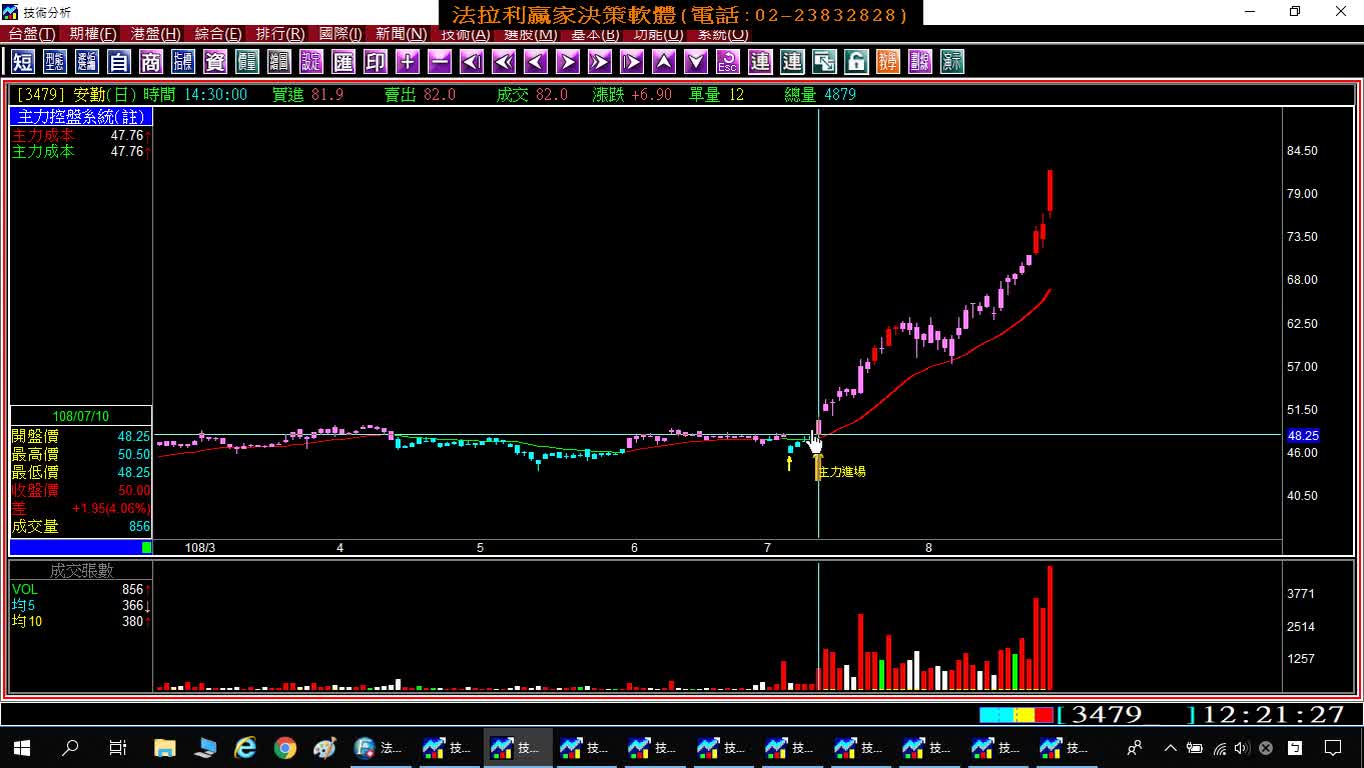
Task: Launch Google Chrome from the taskbar
Action: (285, 747)
